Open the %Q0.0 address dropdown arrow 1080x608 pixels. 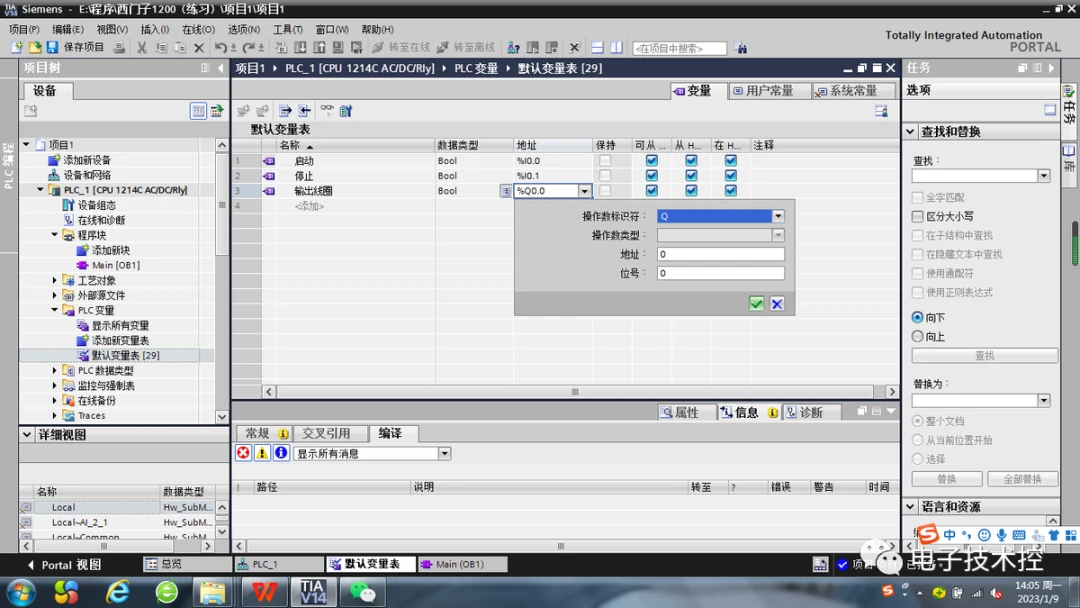584,191
